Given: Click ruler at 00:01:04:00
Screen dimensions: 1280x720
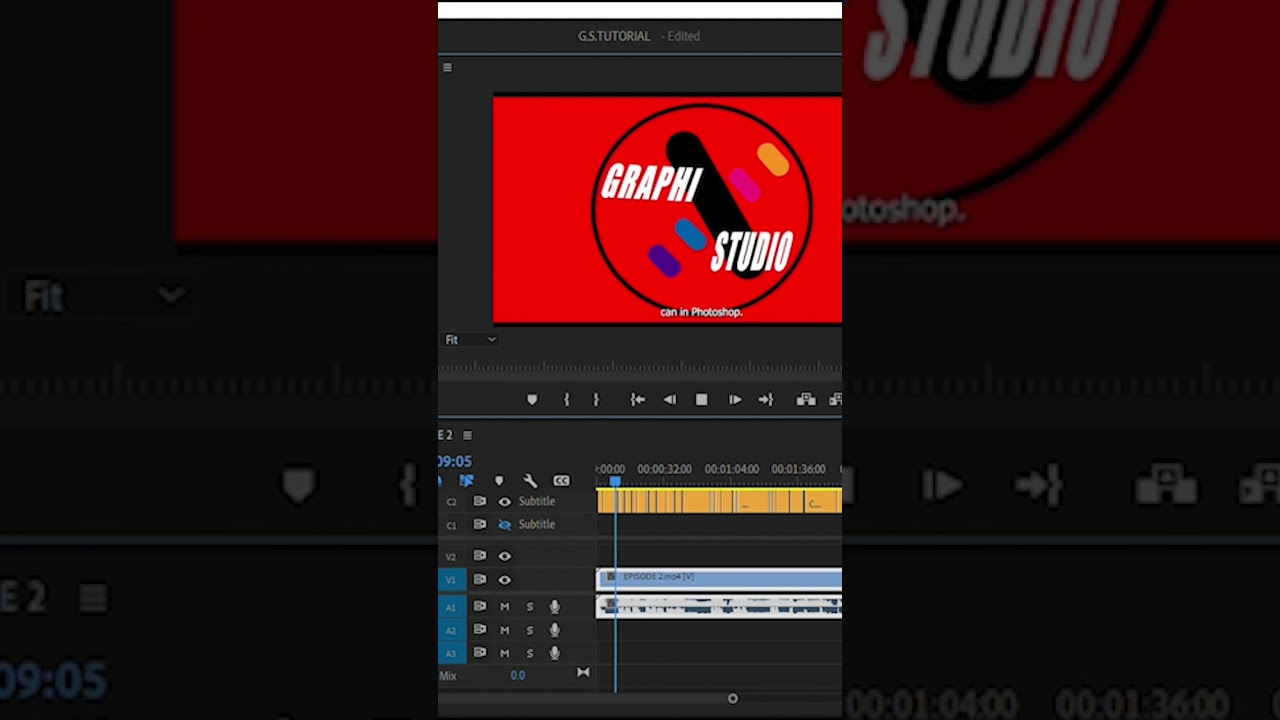Looking at the screenshot, I should [x=731, y=469].
